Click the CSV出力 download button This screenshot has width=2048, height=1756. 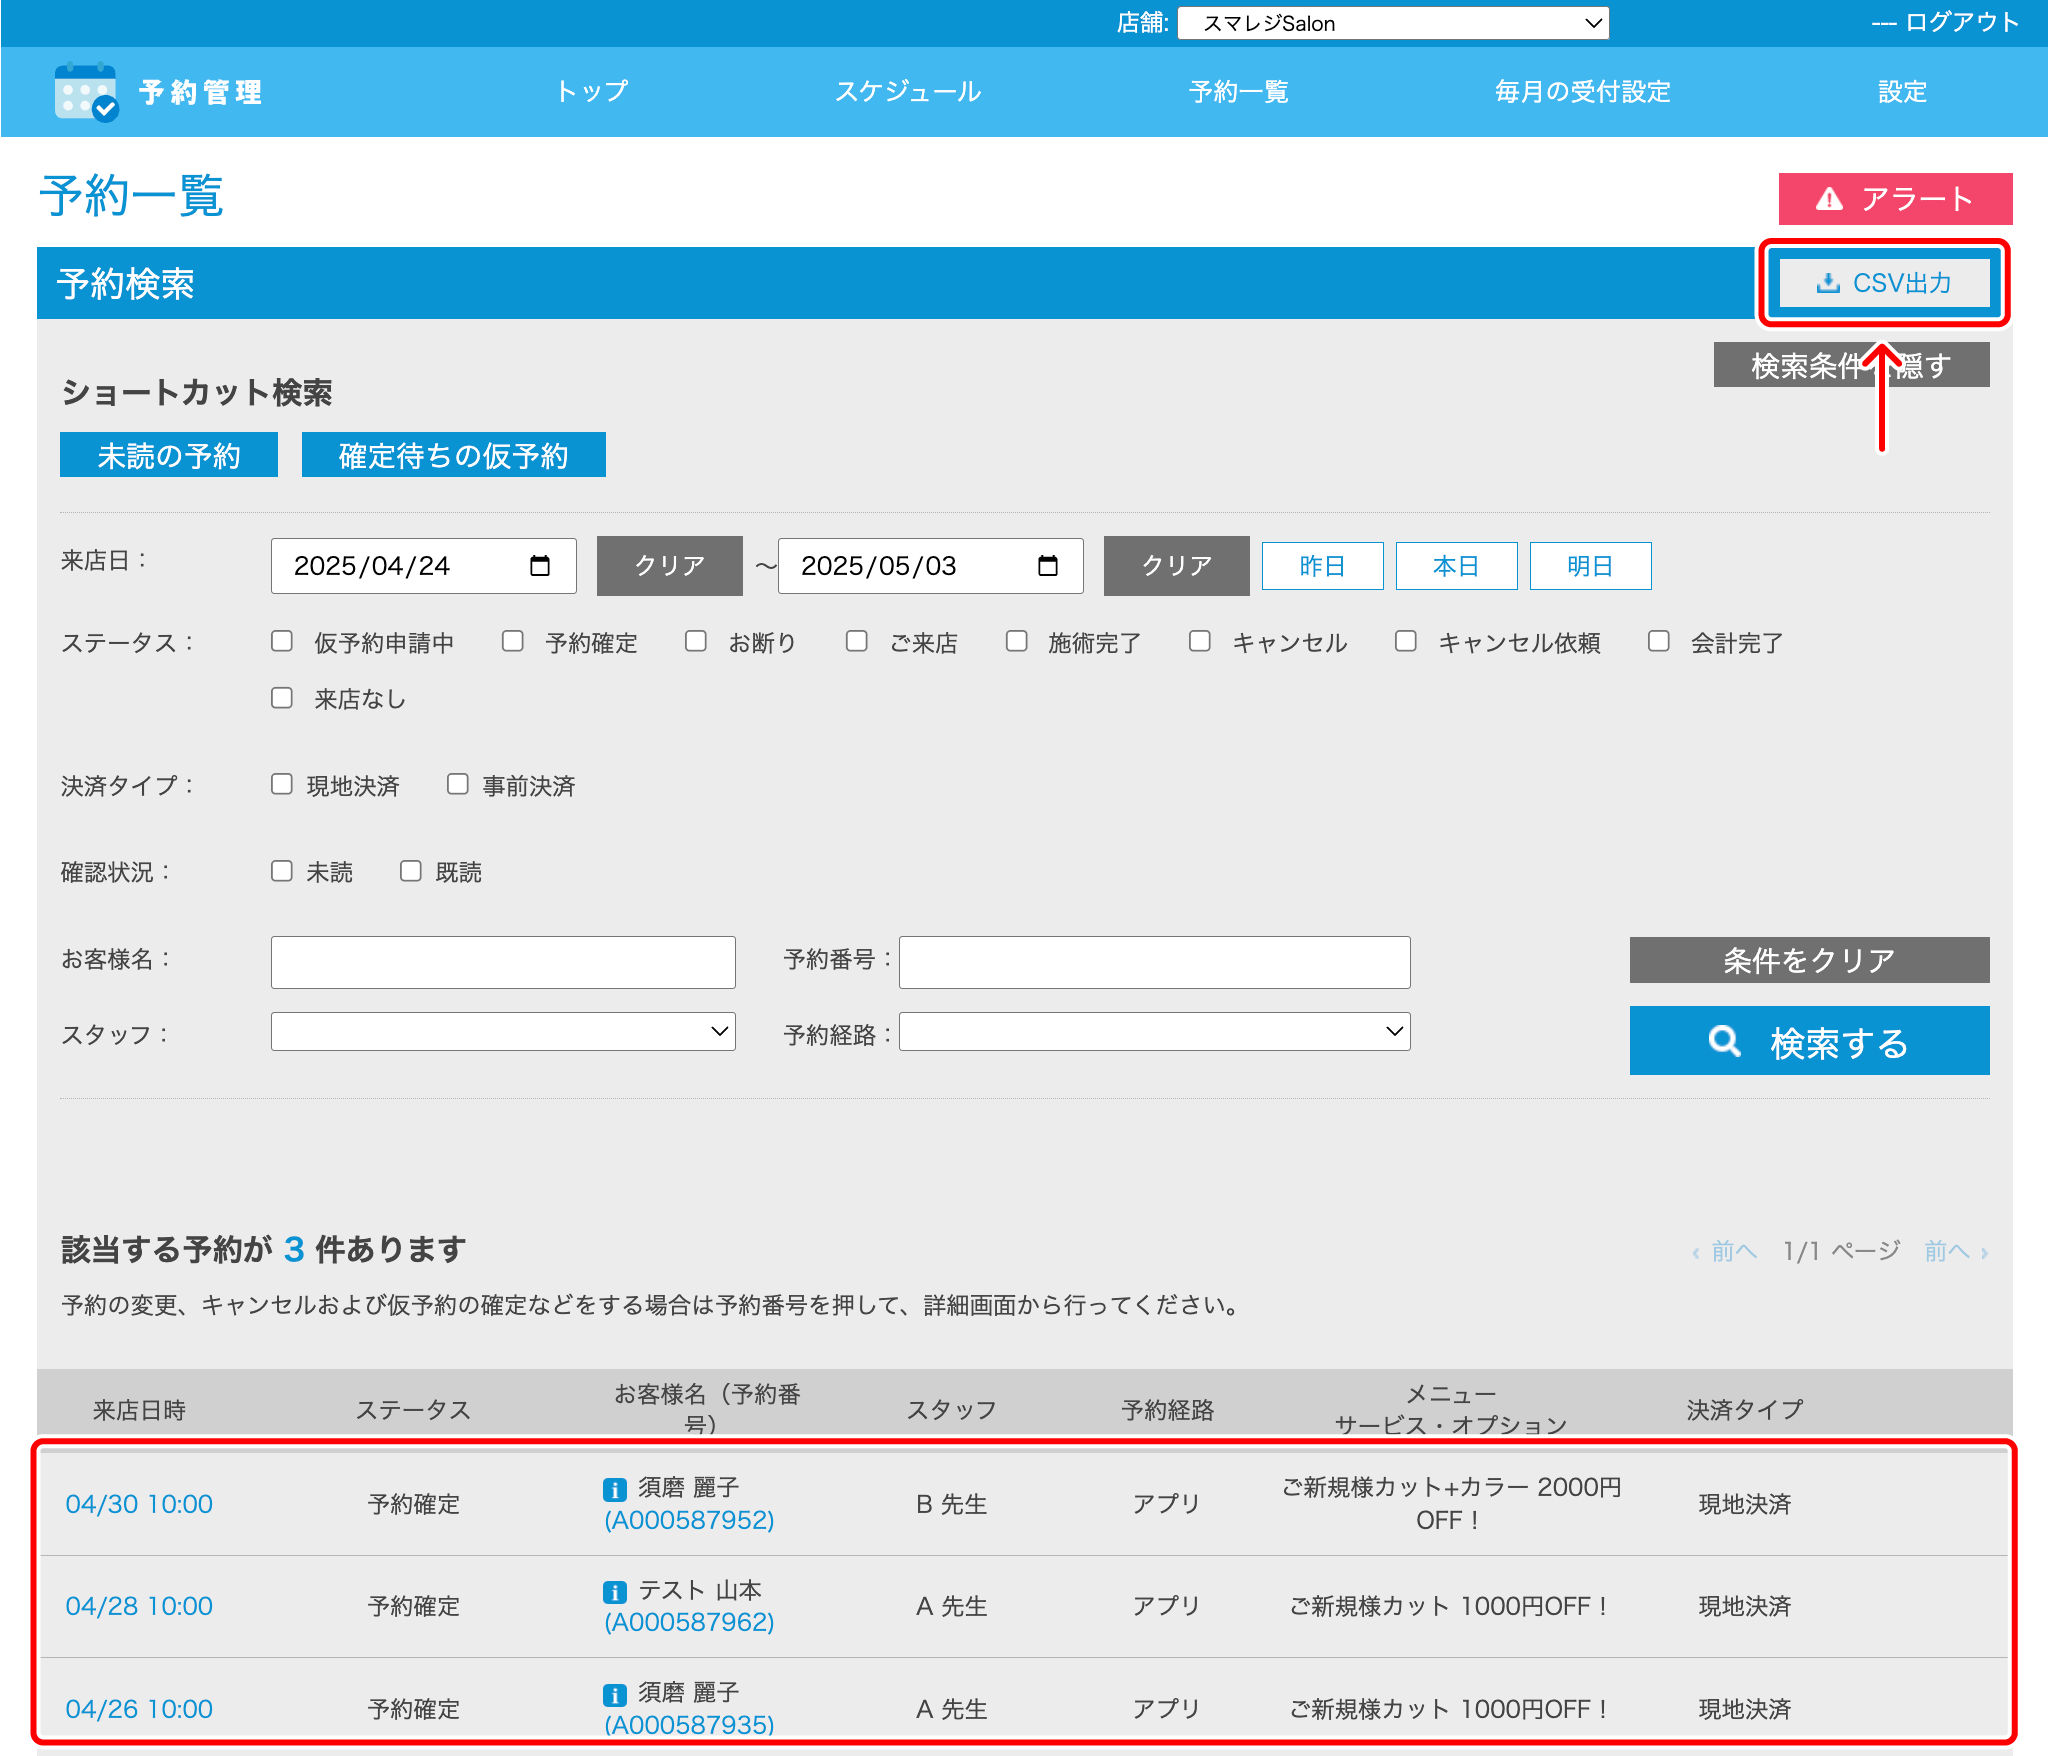pos(1883,283)
